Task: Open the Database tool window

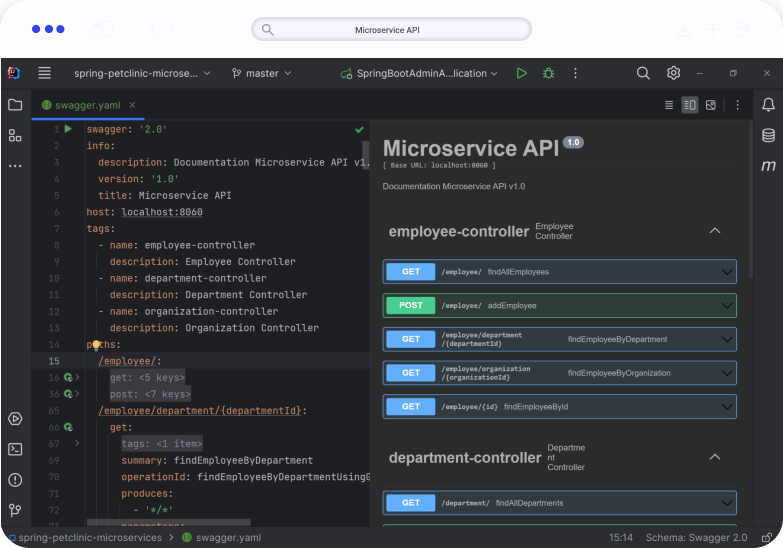Action: (x=768, y=135)
